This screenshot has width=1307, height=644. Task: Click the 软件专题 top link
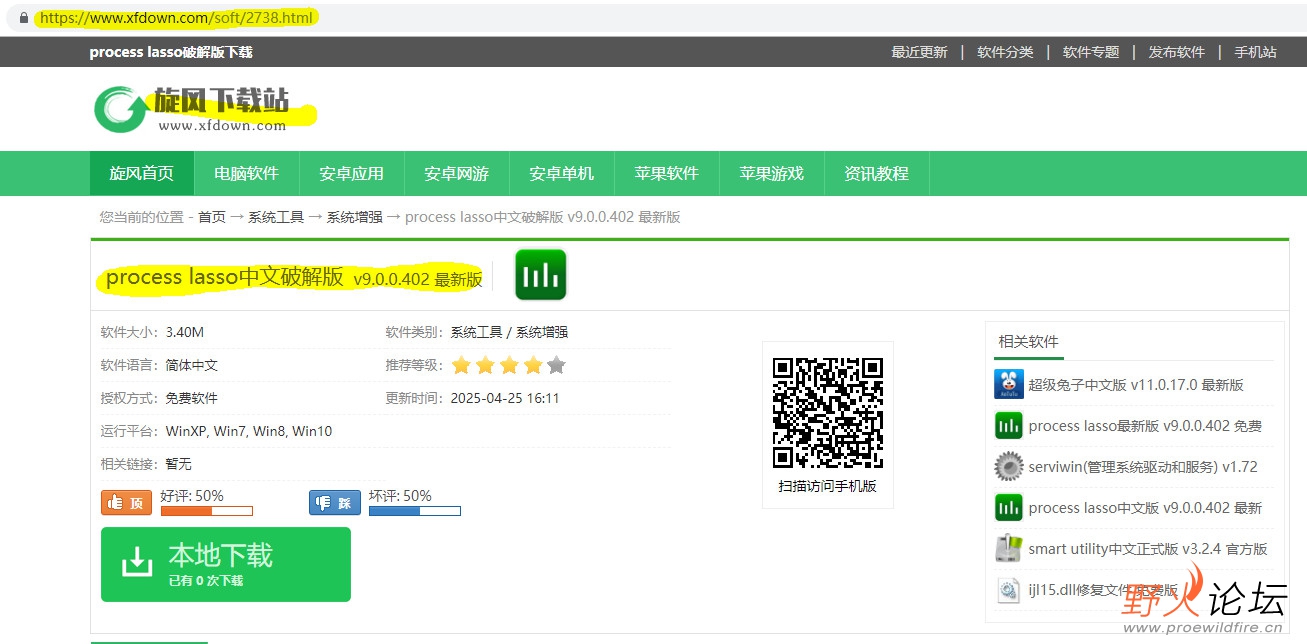coord(1091,52)
